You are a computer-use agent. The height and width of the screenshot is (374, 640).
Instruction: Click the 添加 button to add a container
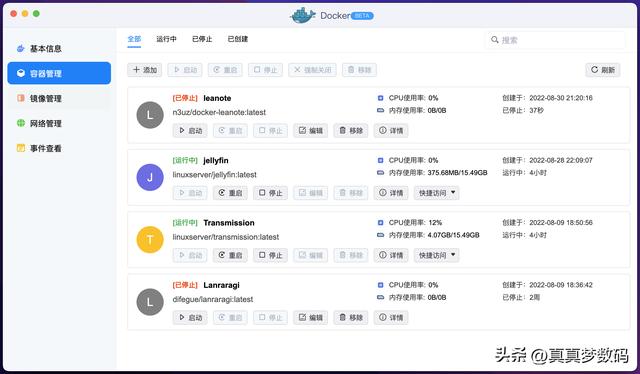pos(144,70)
